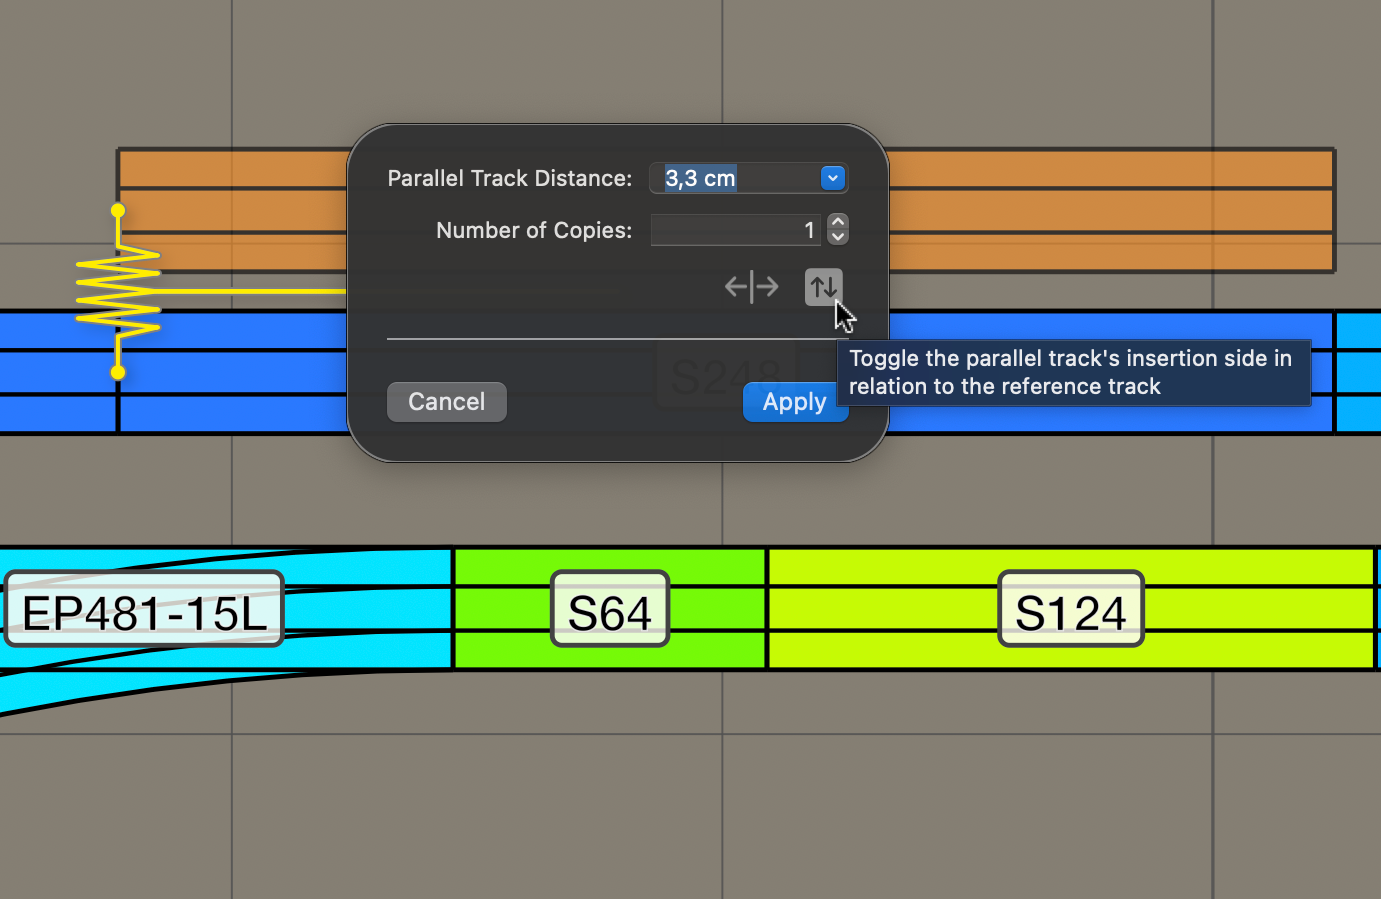Viewport: 1381px width, 899px height.
Task: Click the bottom yellow endpoint dot
Action: (118, 371)
